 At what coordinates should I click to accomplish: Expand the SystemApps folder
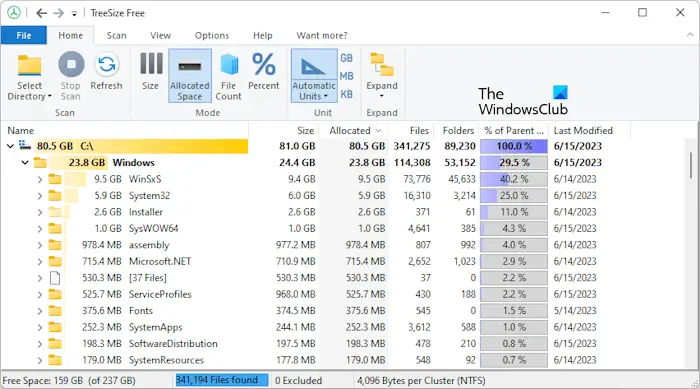click(40, 327)
